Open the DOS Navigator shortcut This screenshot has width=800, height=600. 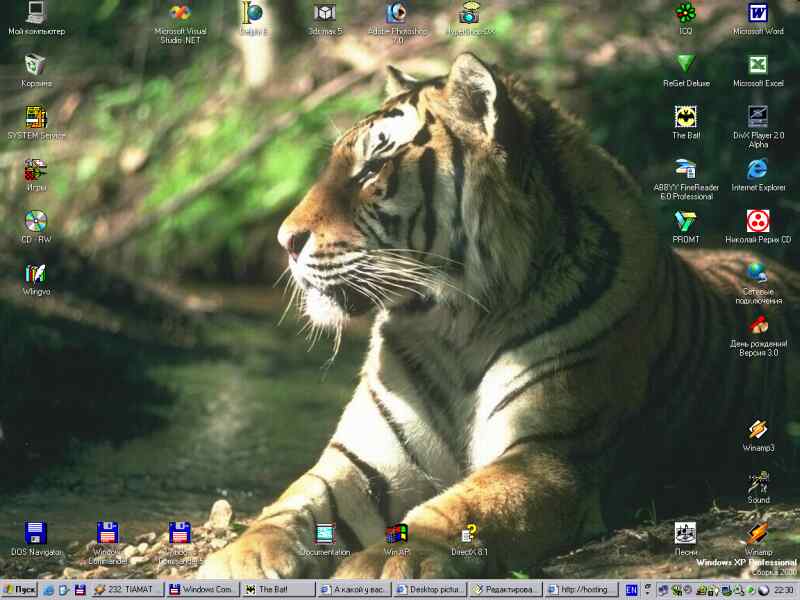(x=36, y=534)
